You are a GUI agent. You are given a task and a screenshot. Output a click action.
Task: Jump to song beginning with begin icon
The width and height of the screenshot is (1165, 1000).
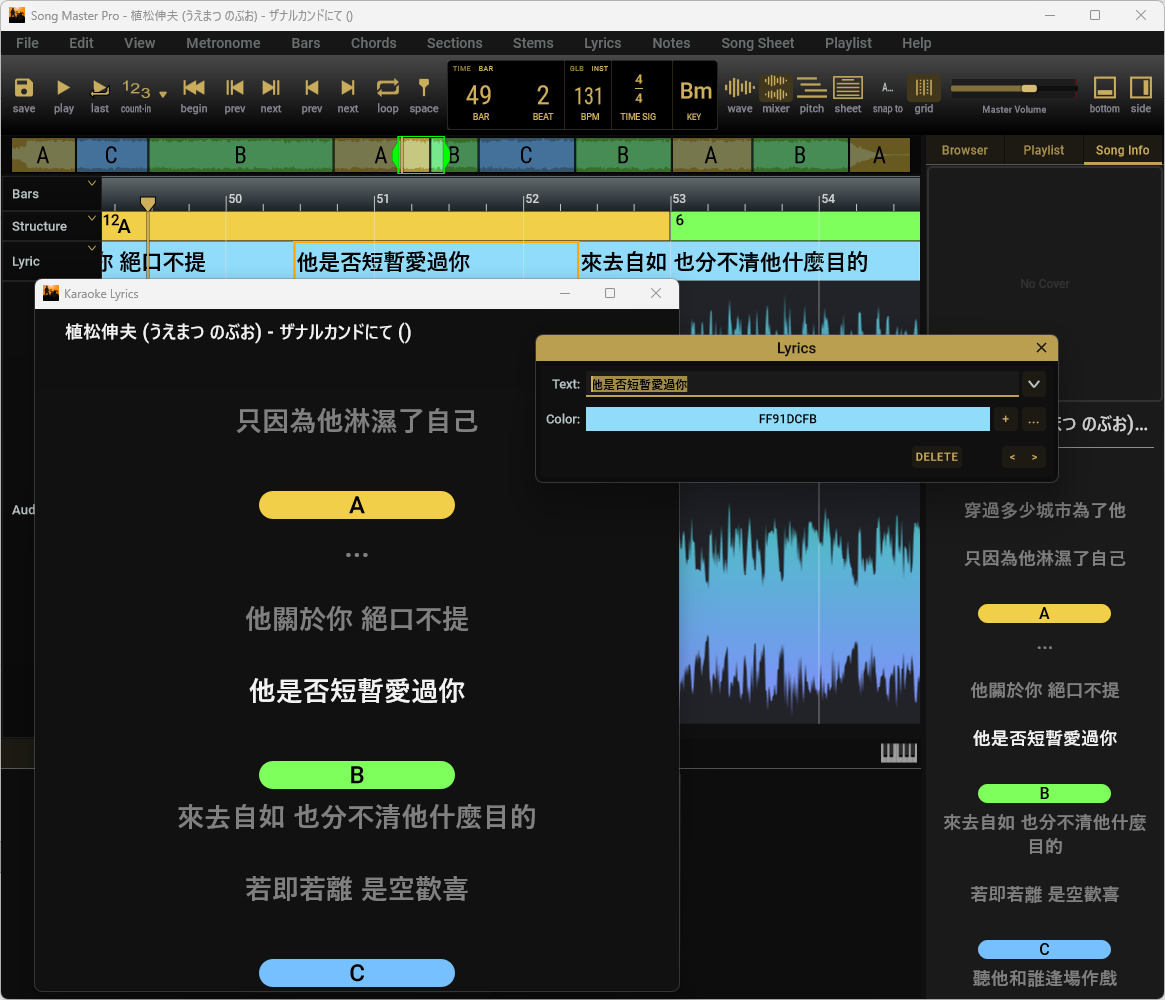point(194,88)
